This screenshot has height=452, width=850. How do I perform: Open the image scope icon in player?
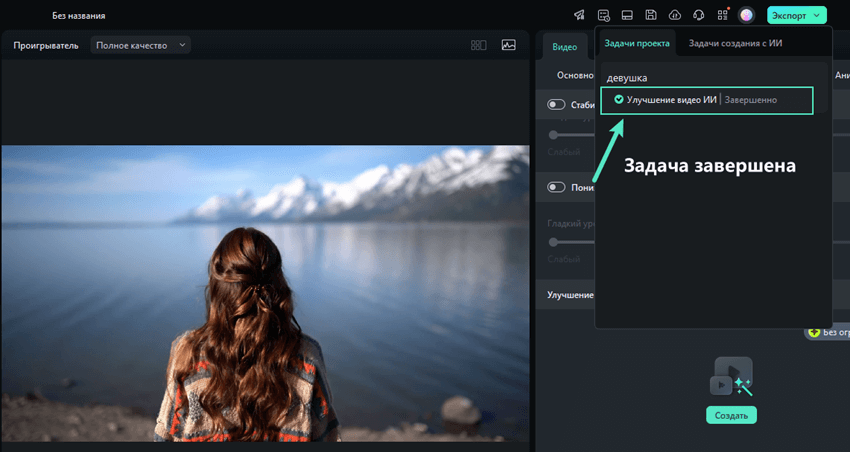[x=508, y=45]
